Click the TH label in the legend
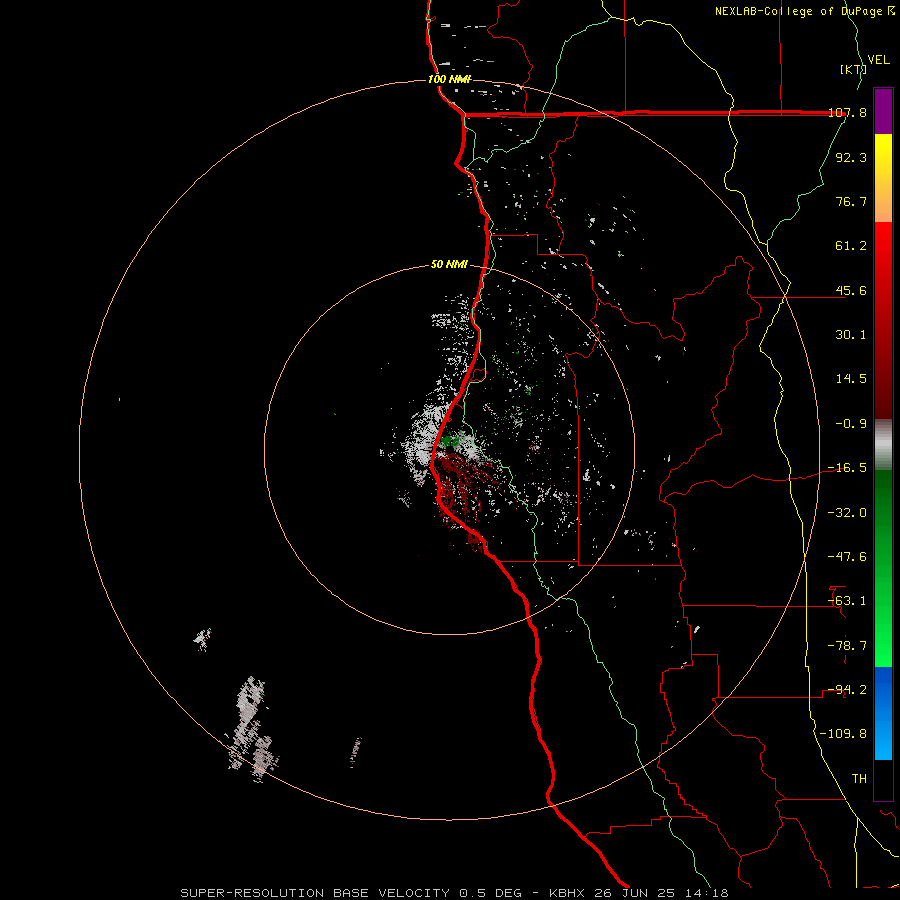 coord(859,779)
